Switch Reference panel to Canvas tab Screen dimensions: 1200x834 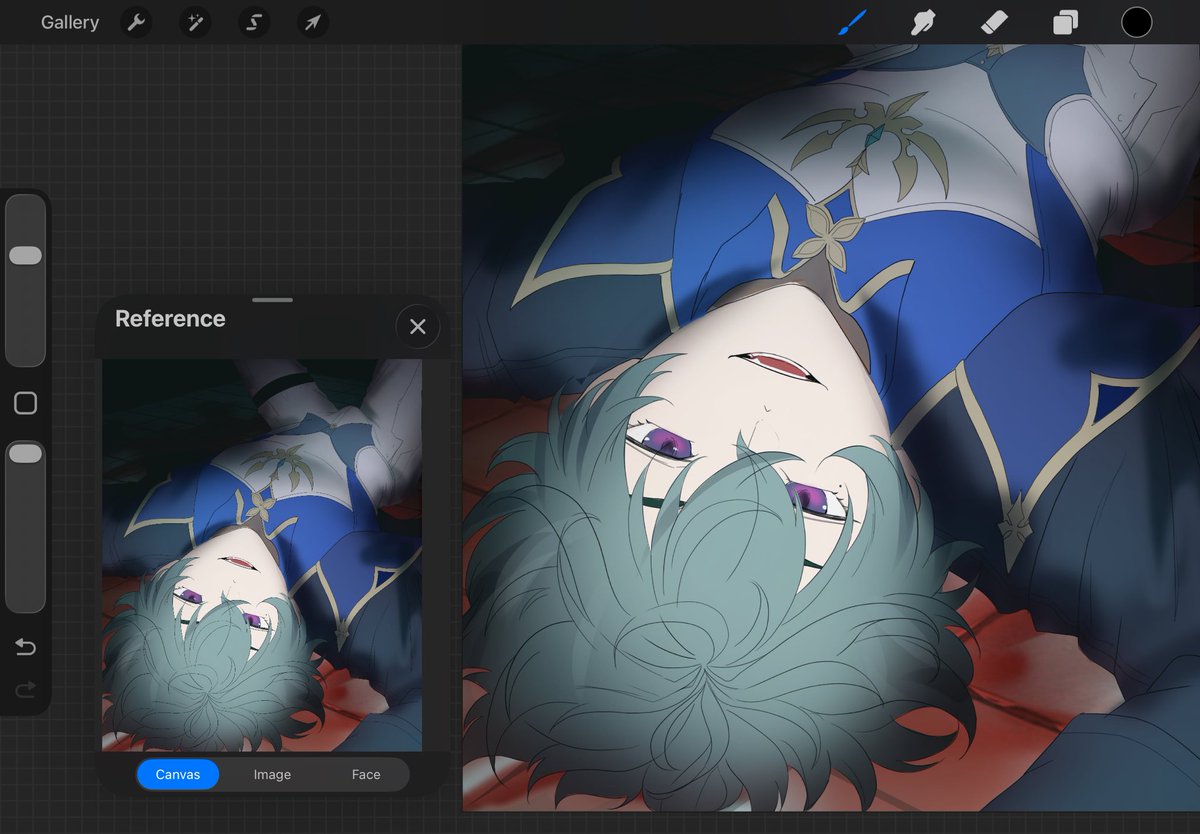click(x=178, y=775)
